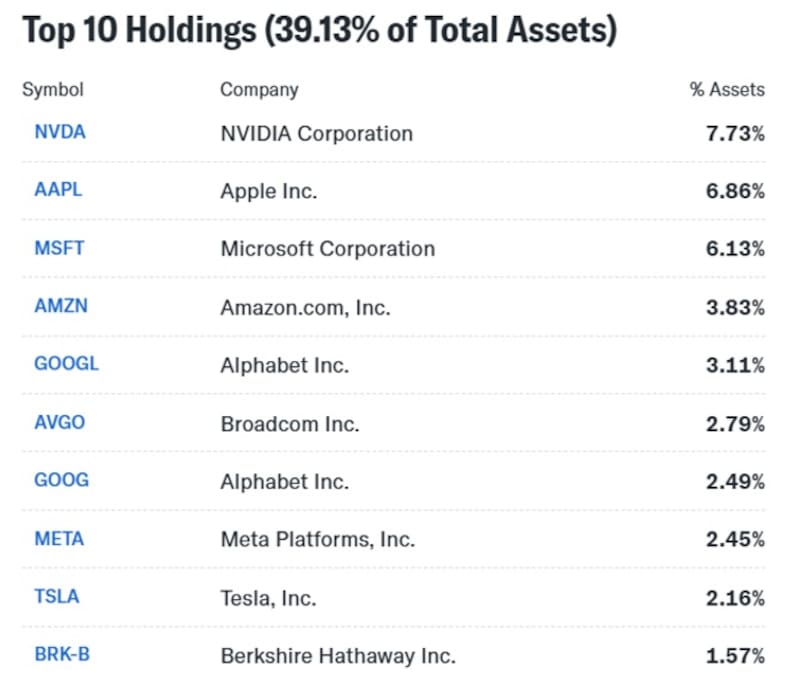Click Tesla's 2.16% assets value
Viewport: 800px width, 685px height.
735,598
